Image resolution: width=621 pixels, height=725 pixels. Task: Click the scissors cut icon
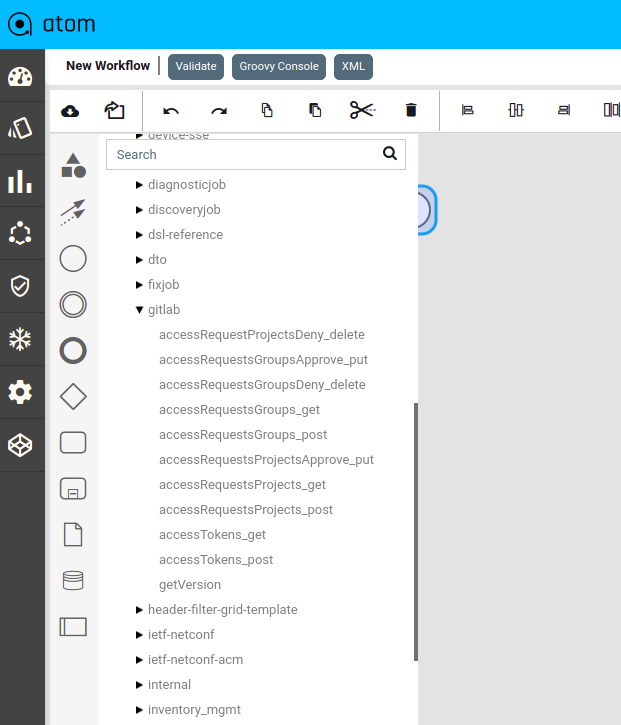pyautogui.click(x=363, y=110)
